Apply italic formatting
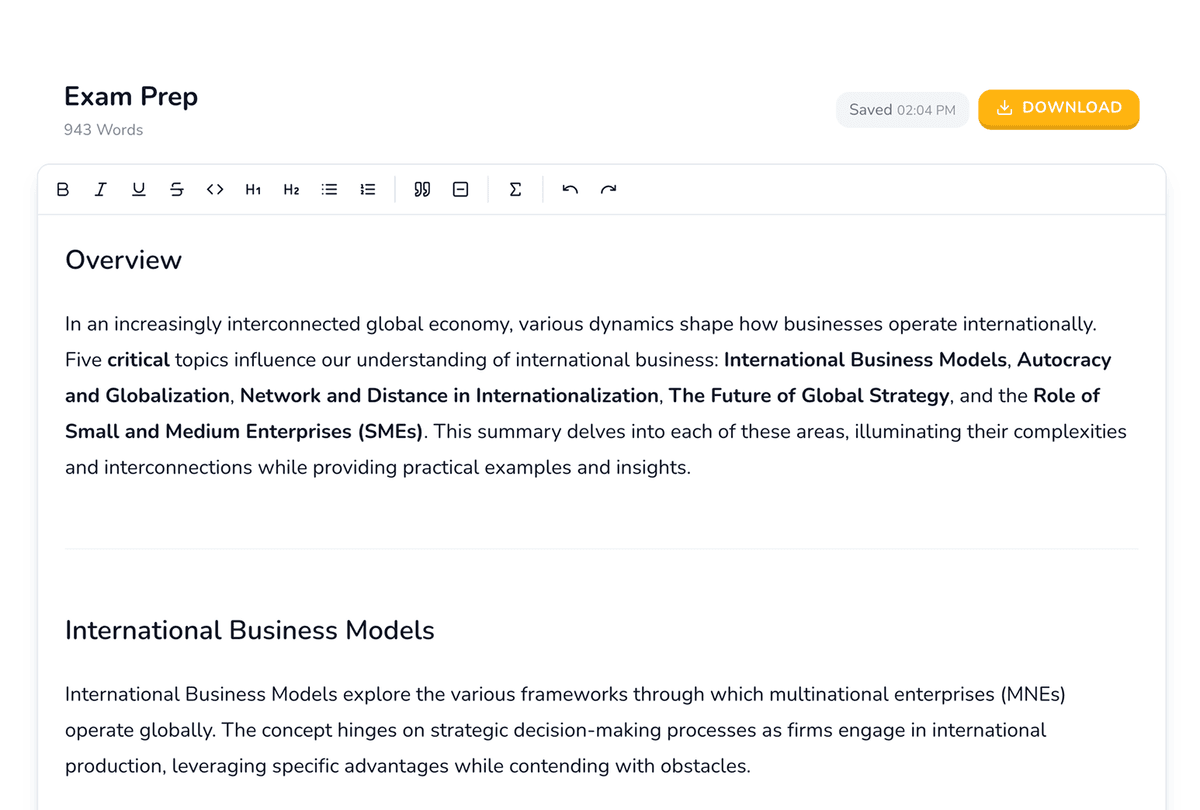This screenshot has width=1200, height=810. click(x=101, y=189)
